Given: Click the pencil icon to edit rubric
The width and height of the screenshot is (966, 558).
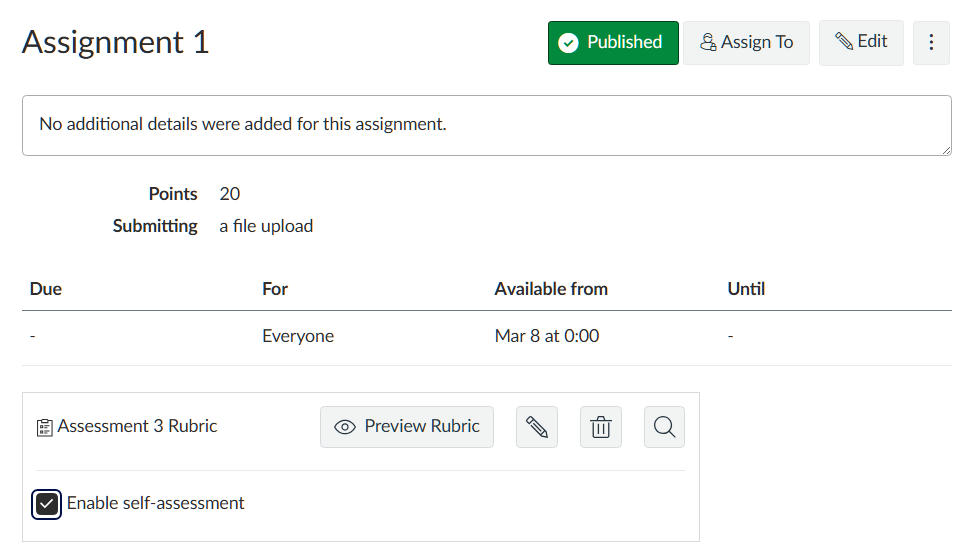Looking at the screenshot, I should 537,426.
